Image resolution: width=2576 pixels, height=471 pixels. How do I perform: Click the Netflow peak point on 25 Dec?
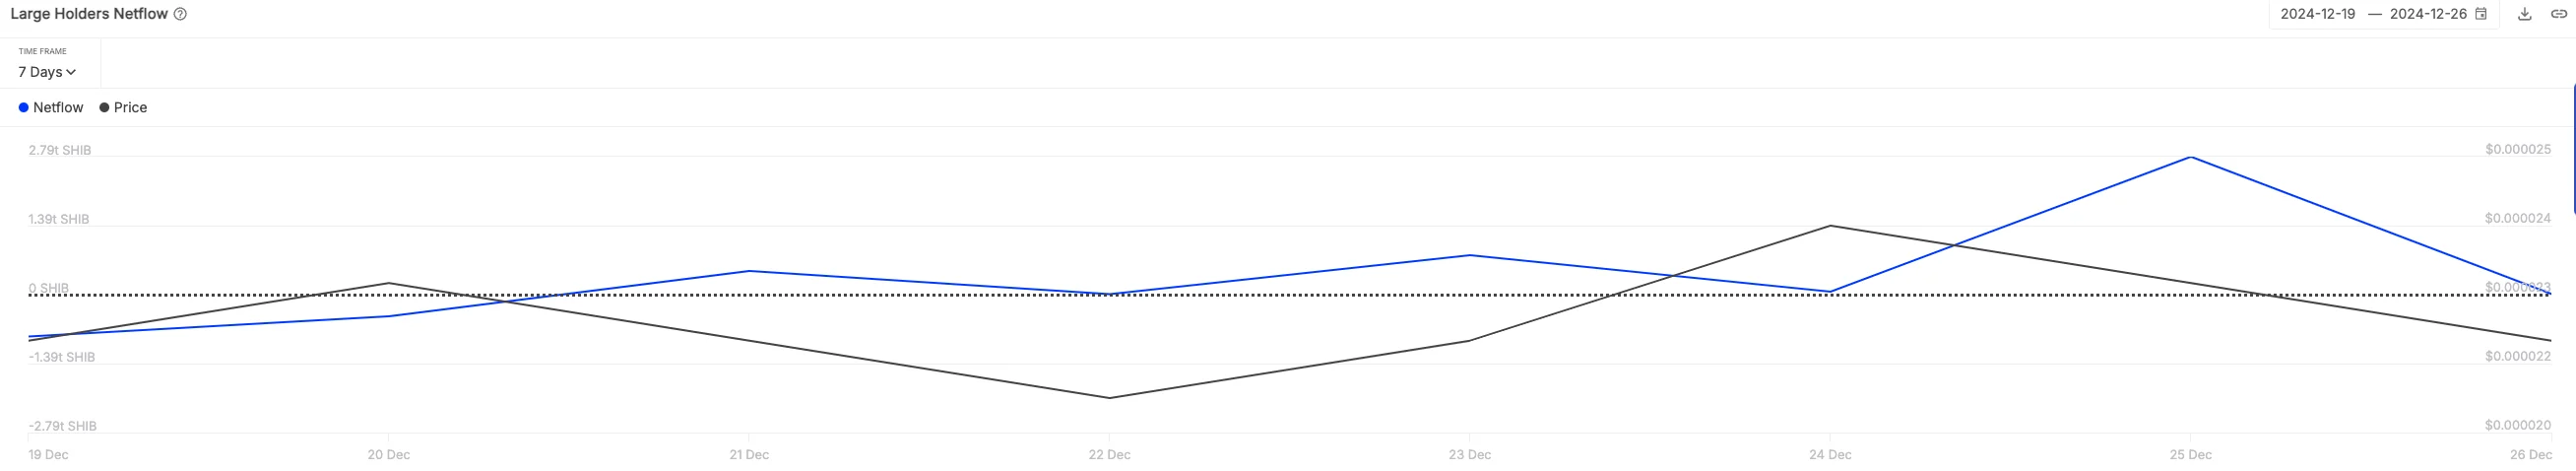[x=2190, y=157]
